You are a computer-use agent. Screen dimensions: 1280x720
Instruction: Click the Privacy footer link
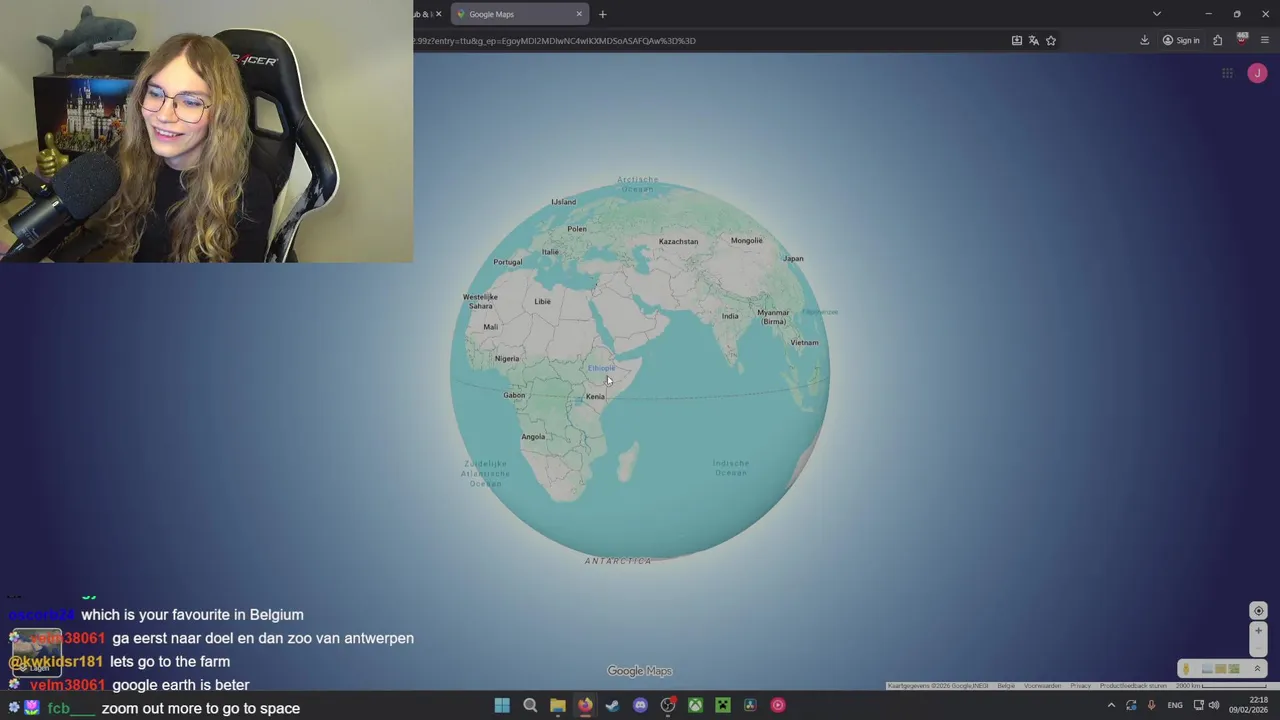[x=1080, y=686]
